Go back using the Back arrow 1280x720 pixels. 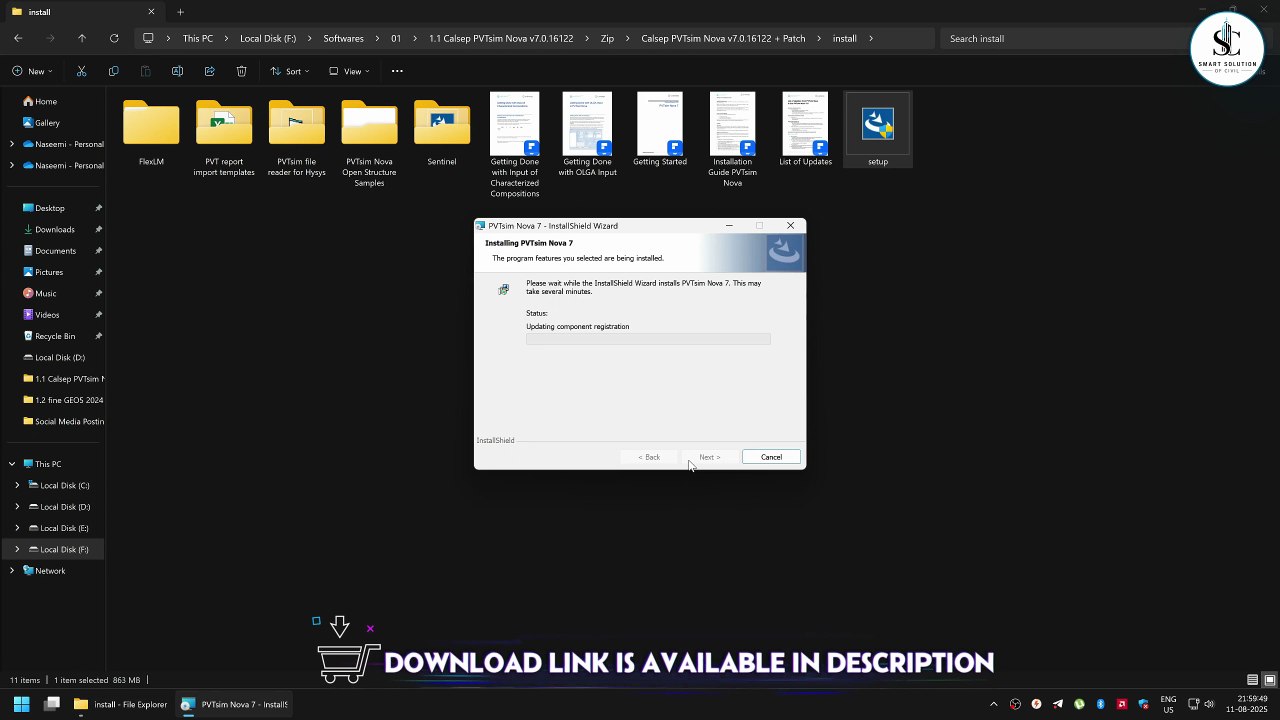tap(18, 38)
